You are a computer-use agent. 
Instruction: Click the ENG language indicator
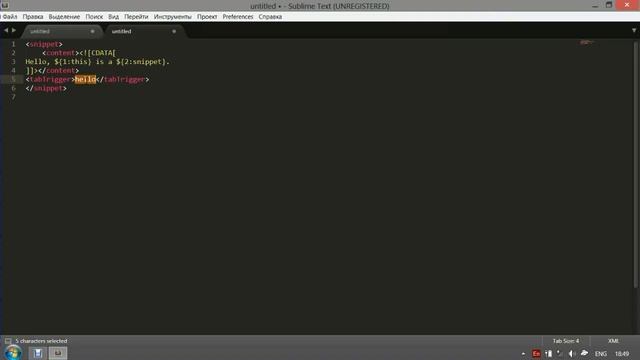pyautogui.click(x=600, y=354)
